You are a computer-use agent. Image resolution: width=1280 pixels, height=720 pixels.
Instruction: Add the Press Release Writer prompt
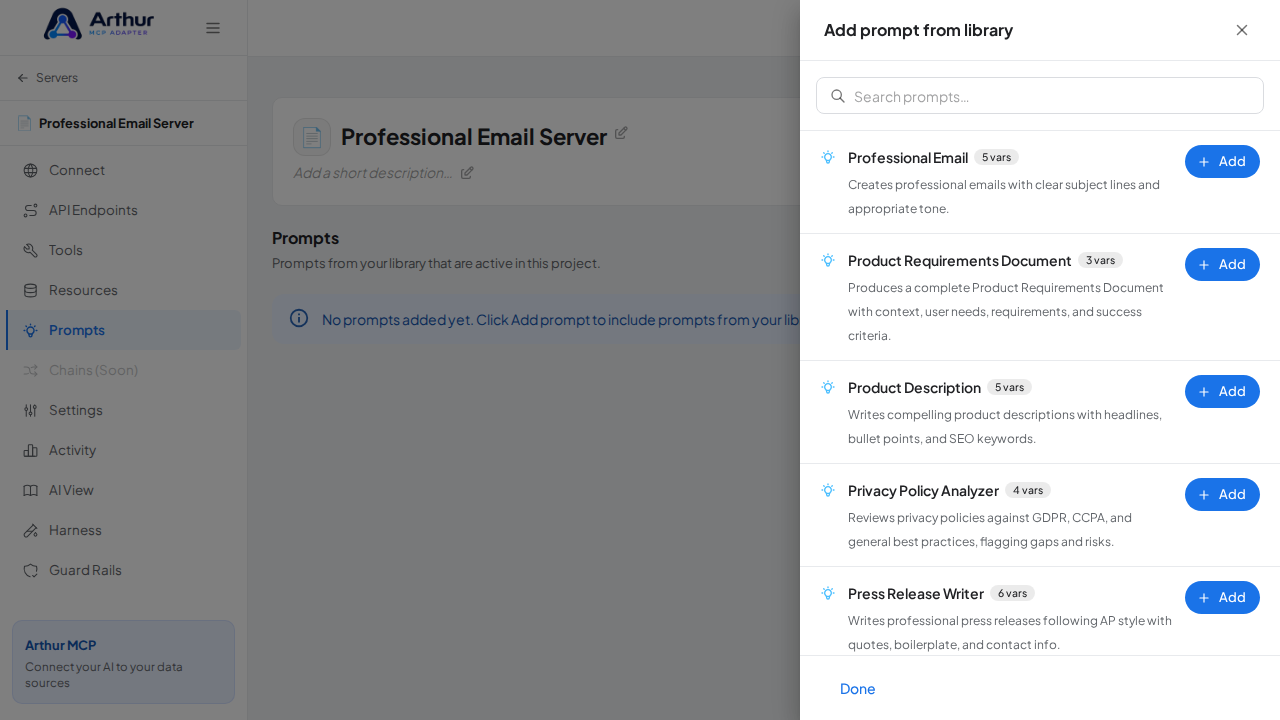(x=1222, y=597)
